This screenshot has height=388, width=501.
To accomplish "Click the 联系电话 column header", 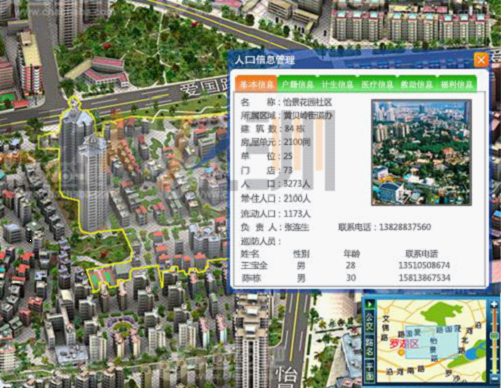I will pyautogui.click(x=421, y=254).
